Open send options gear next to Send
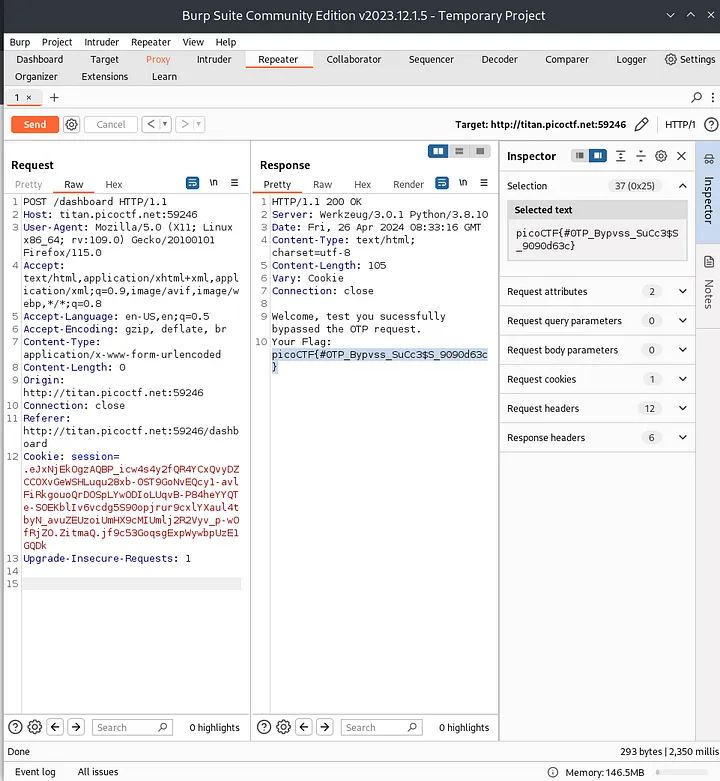The image size is (720, 781). pyautogui.click(x=72, y=125)
